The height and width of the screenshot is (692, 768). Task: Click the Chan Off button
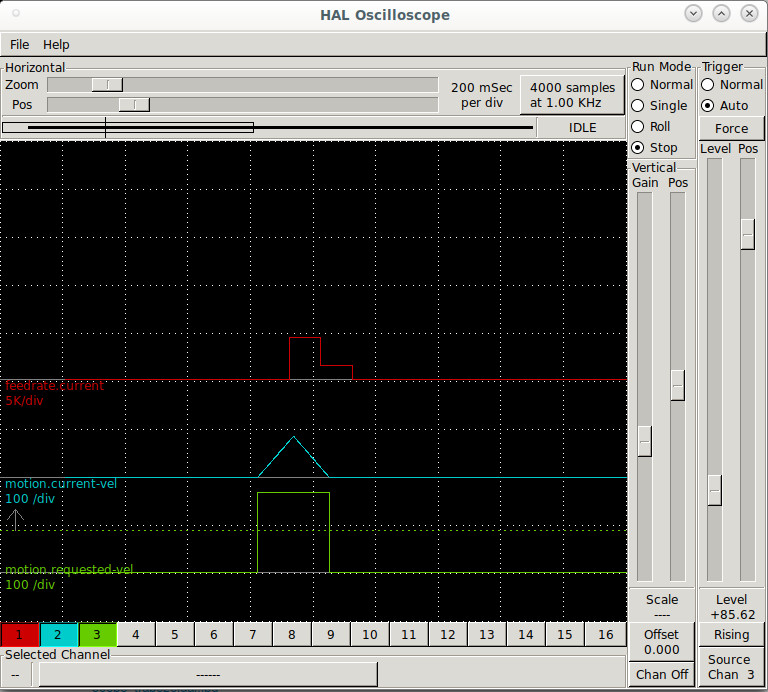(662, 674)
